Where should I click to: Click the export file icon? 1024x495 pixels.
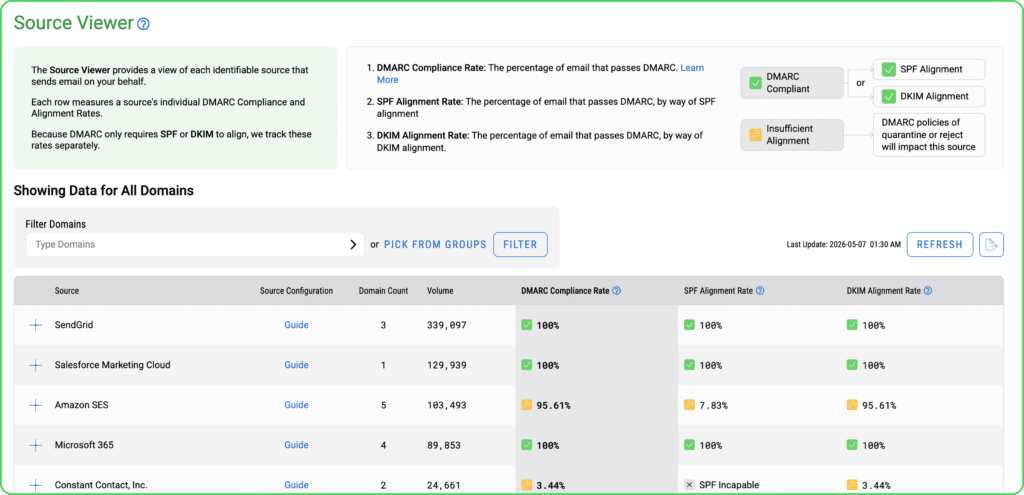point(991,245)
